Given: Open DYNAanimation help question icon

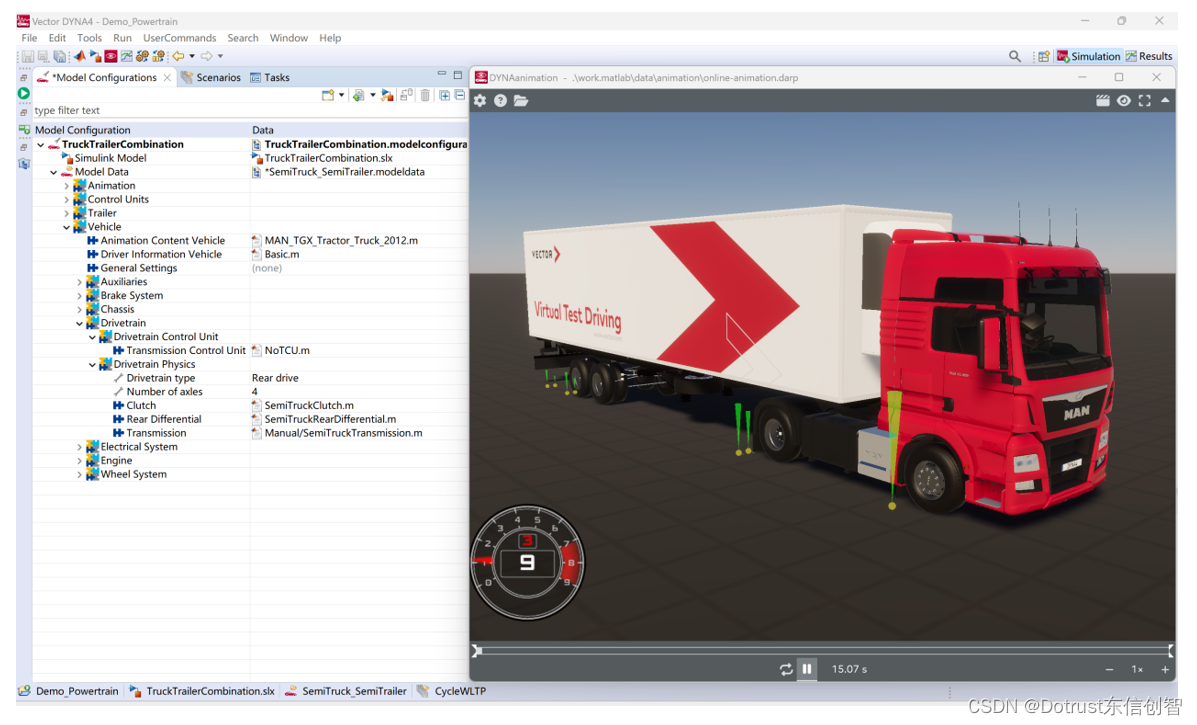Looking at the screenshot, I should 500,100.
